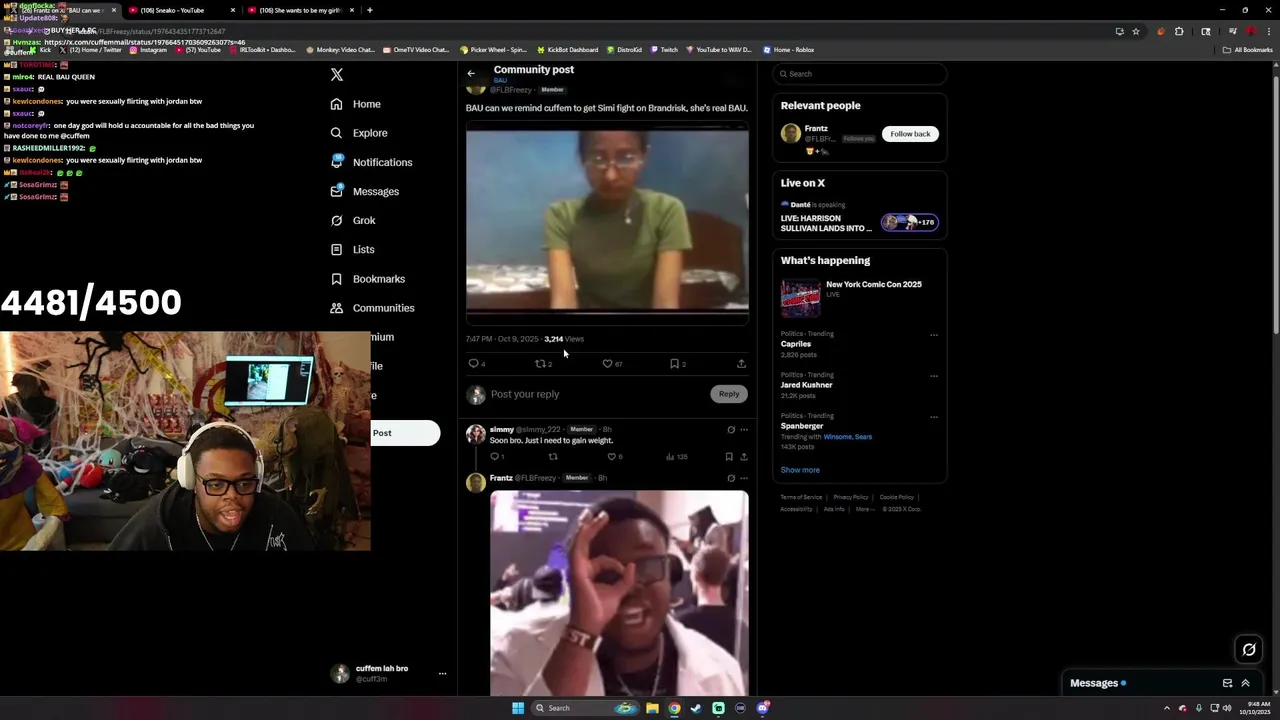This screenshot has height=720, width=1280.
Task: Open a new browser tab
Action: 370,10
